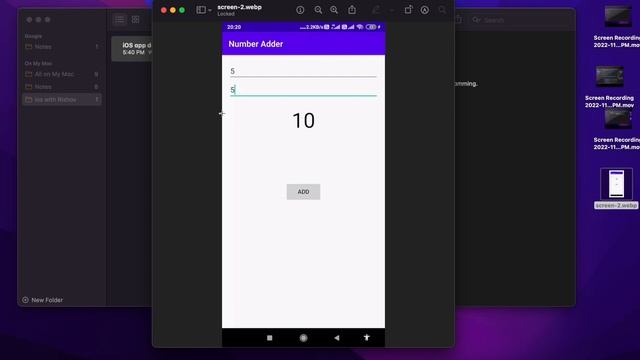Zoom out using Preview toolbar magnifier
This screenshot has height=360, width=640.
click(x=318, y=10)
